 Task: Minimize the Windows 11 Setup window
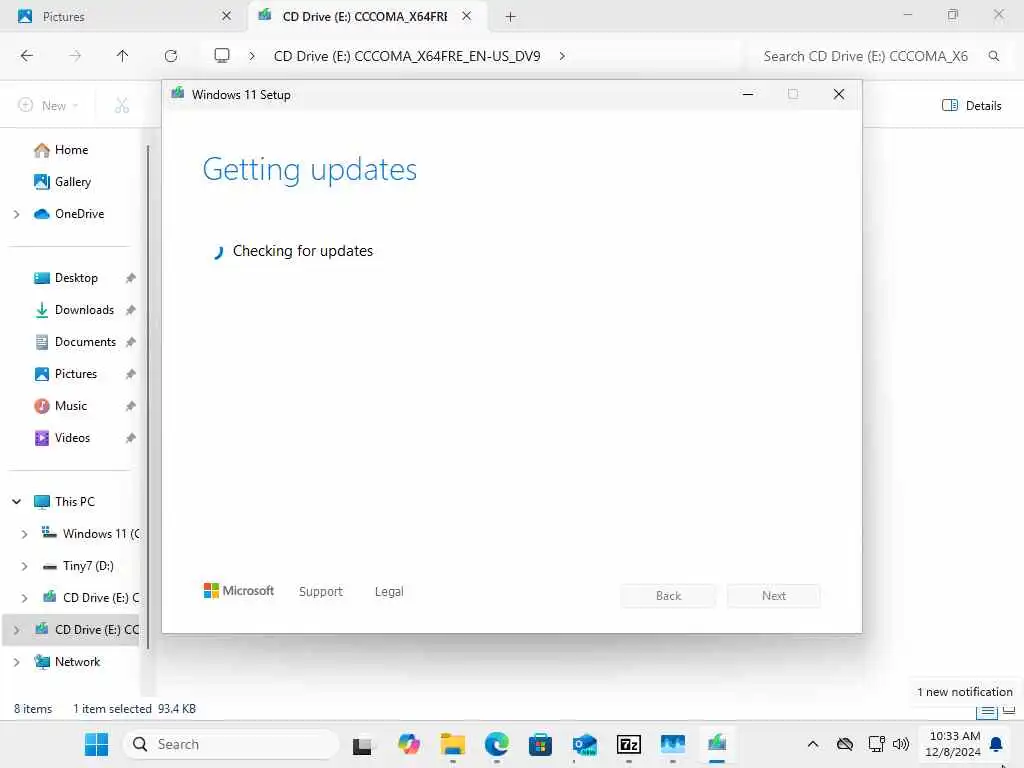click(x=748, y=94)
